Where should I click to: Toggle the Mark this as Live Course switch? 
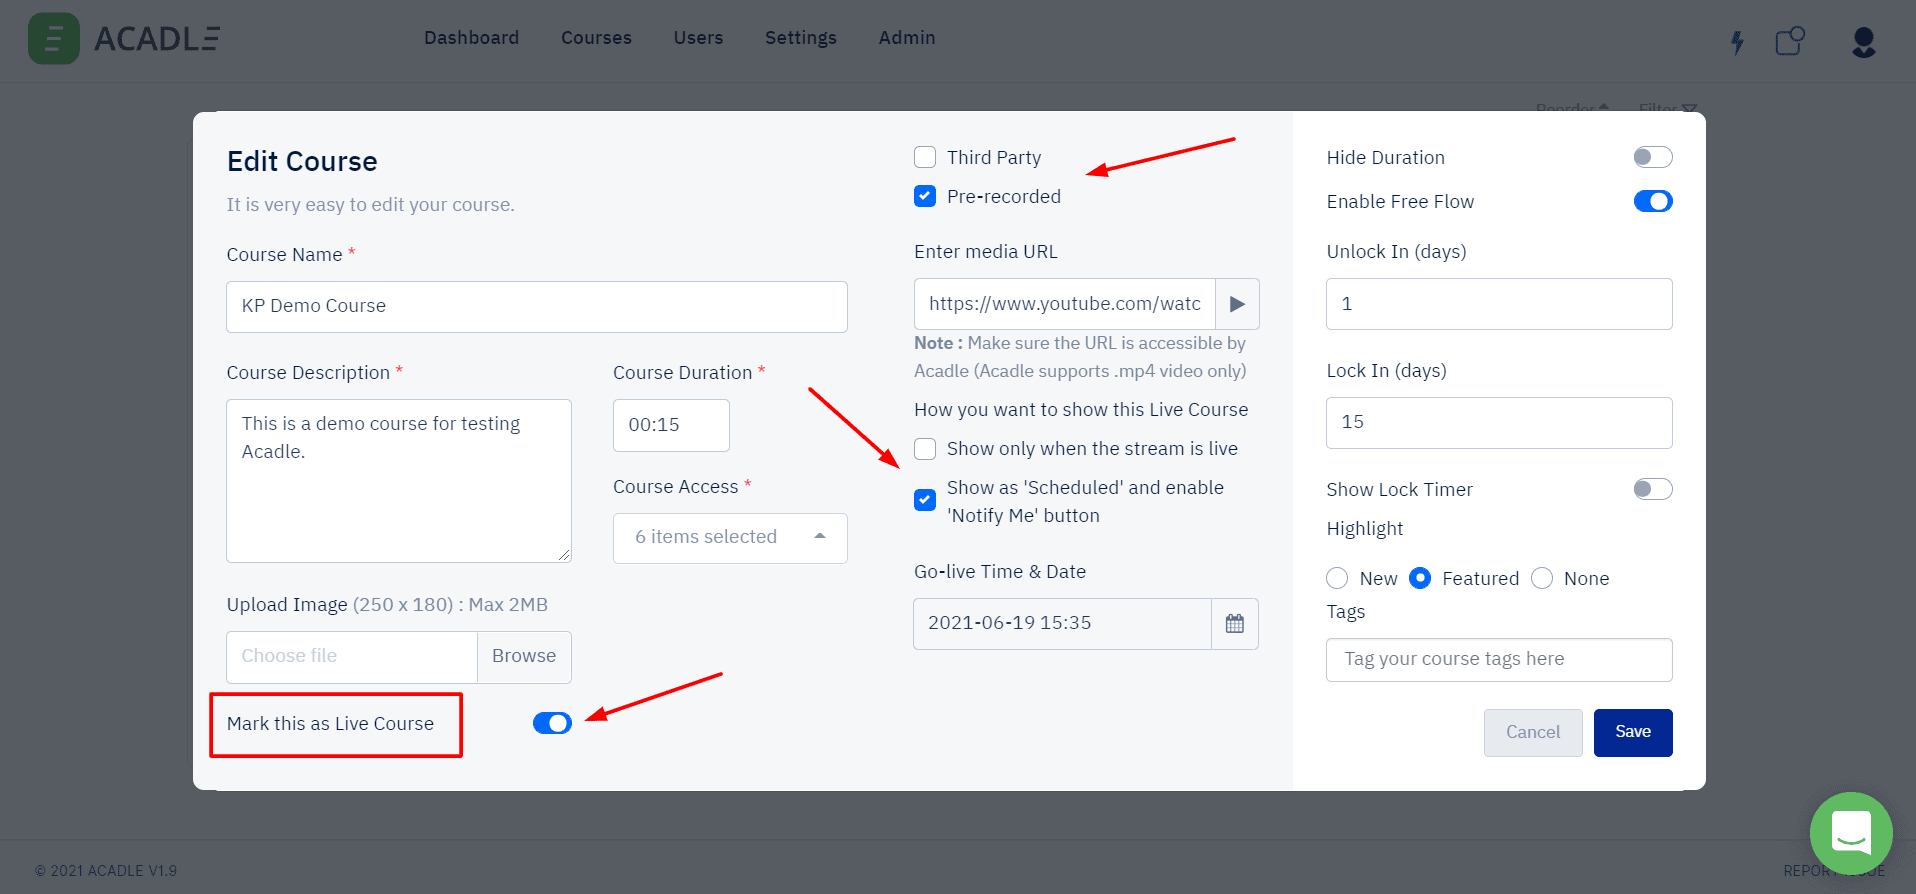coord(552,723)
